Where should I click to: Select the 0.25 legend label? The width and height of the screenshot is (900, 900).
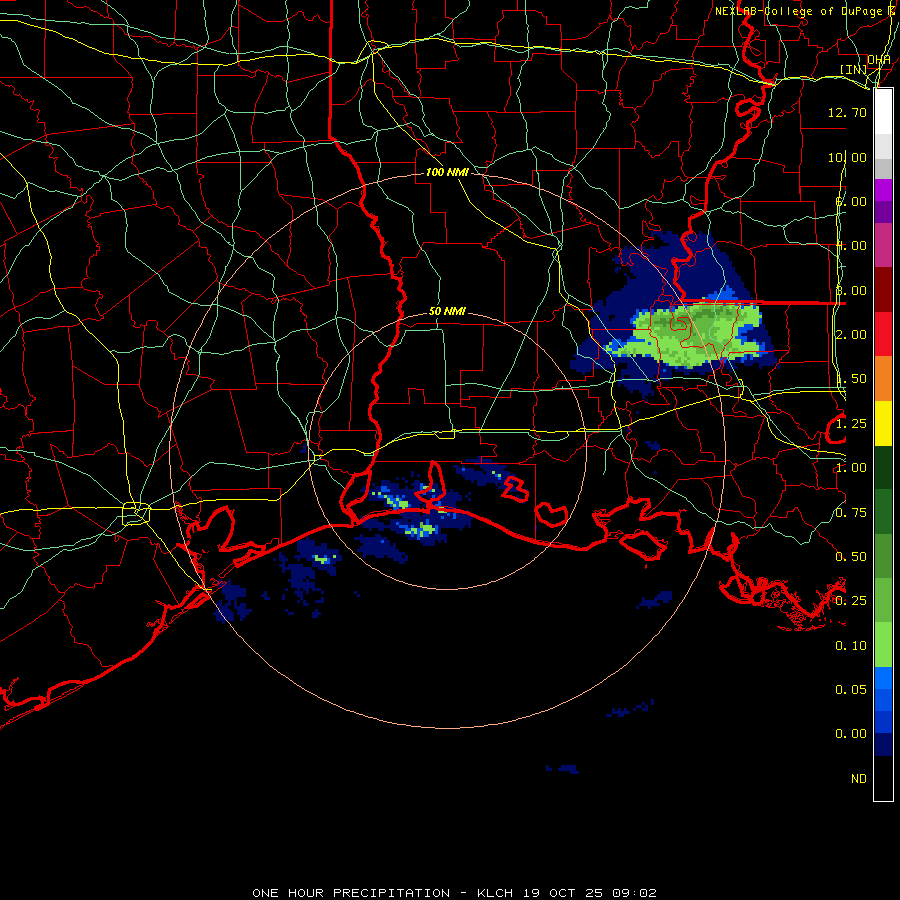pyautogui.click(x=851, y=601)
